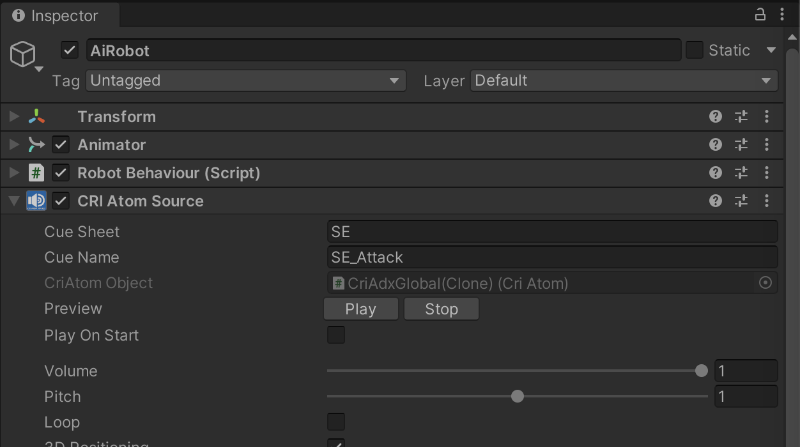Click the Pitch slider handle
Image resolution: width=800 pixels, height=447 pixels.
pos(517,397)
